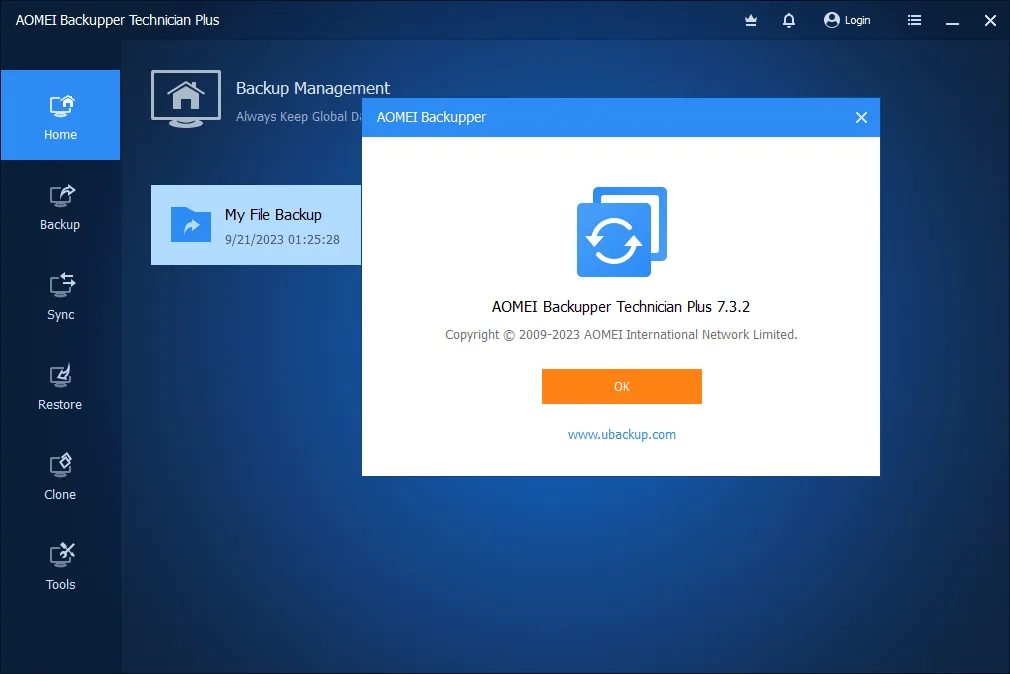
Task: Click the My File Backup folder icon
Action: (x=191, y=225)
